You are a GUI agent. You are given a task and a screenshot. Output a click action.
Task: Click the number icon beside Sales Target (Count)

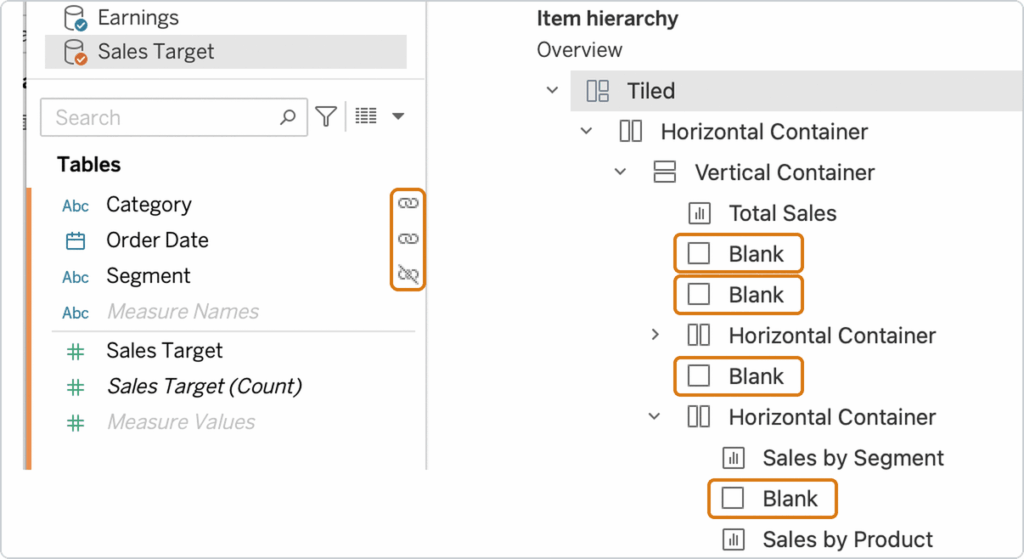[75, 387]
